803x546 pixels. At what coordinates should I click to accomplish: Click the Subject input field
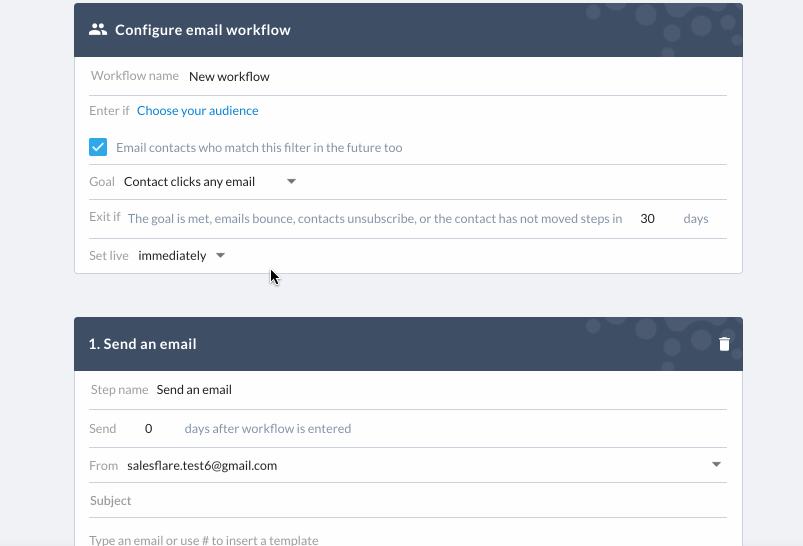[408, 500]
